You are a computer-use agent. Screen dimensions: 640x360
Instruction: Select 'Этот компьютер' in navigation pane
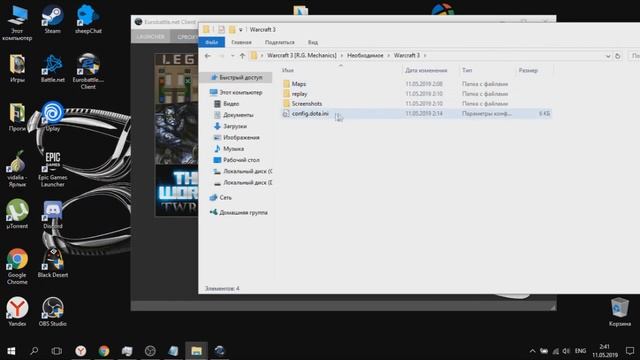pyautogui.click(x=237, y=93)
